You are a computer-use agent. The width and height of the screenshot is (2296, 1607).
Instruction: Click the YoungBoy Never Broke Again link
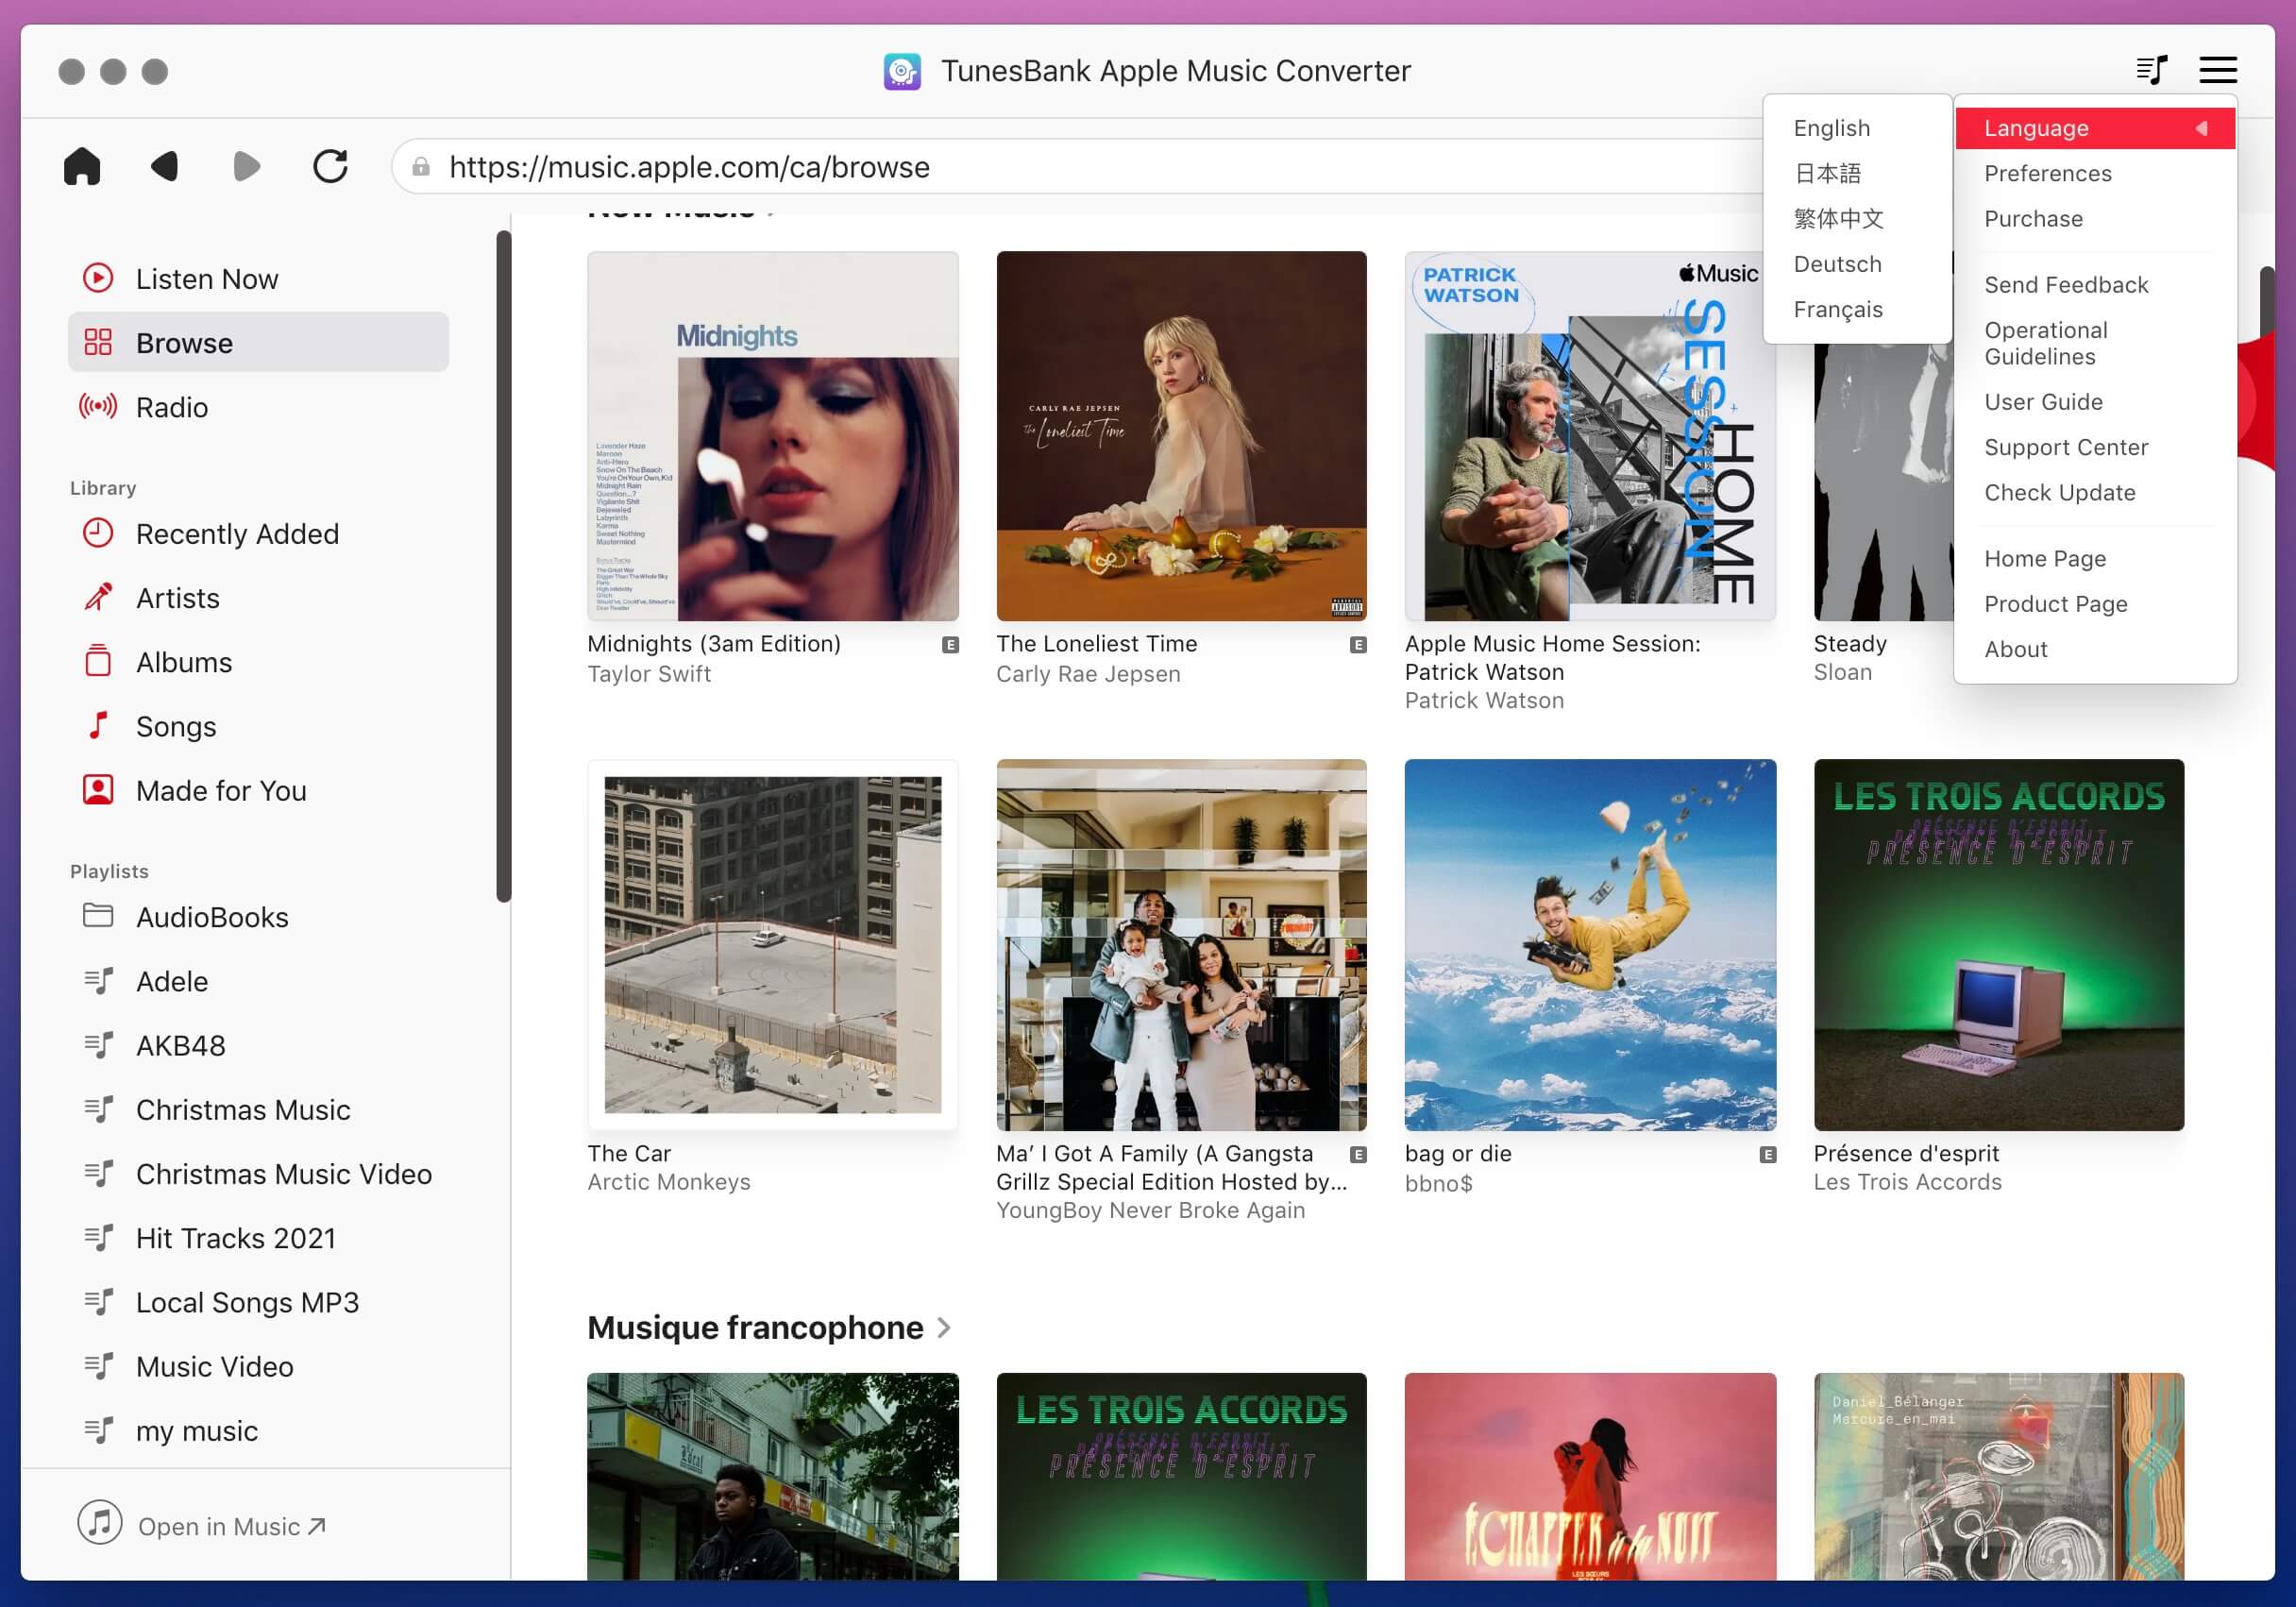pos(1150,1210)
